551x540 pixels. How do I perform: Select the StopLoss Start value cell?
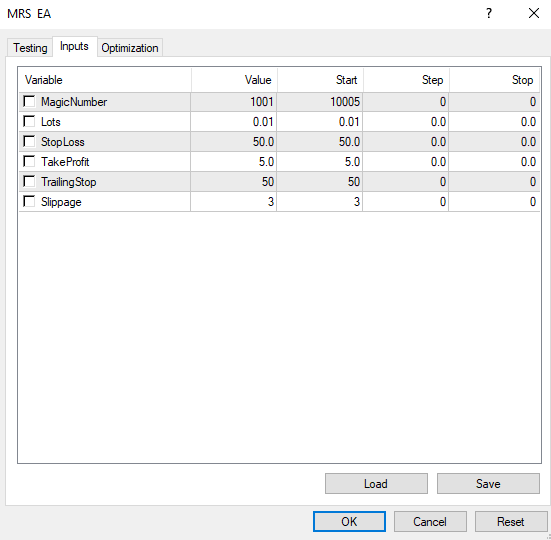(x=320, y=142)
